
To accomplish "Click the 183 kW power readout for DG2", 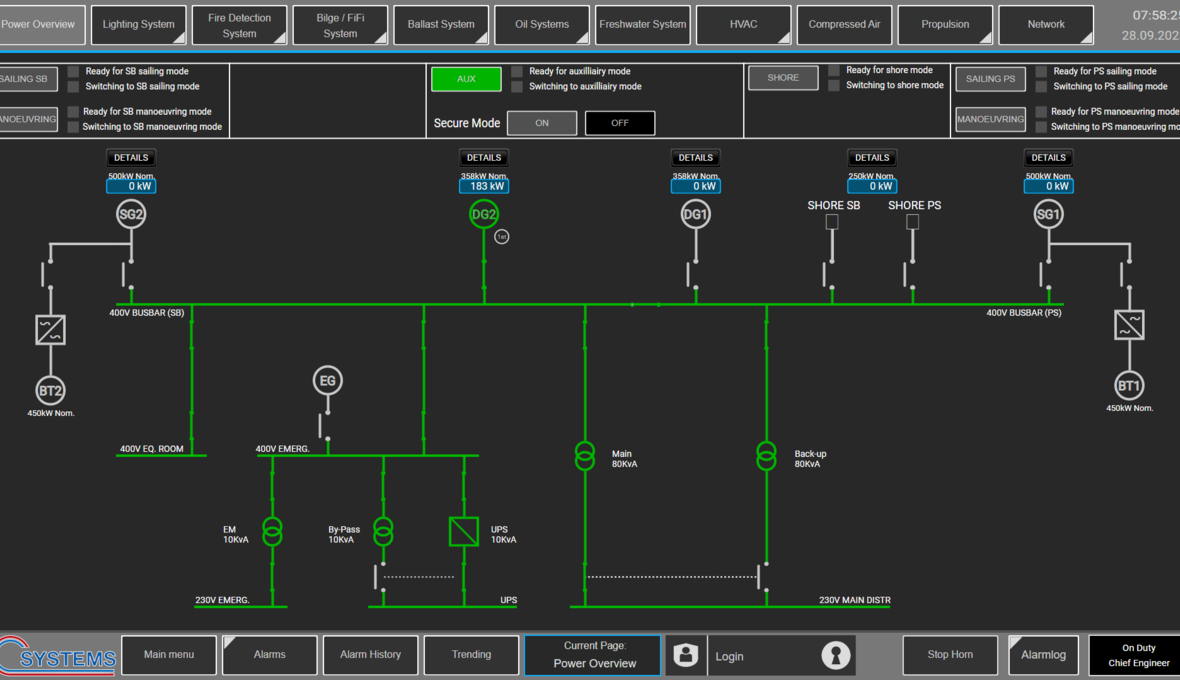I will coord(484,186).
